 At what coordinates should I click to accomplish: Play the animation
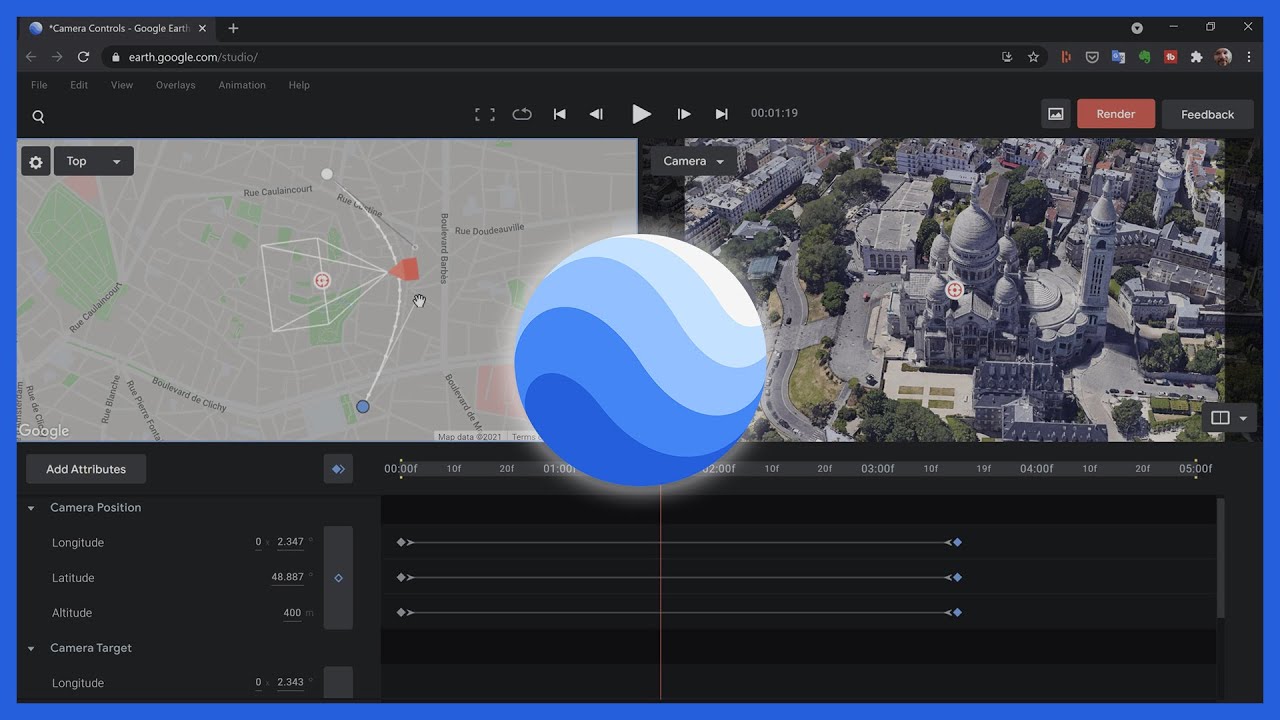641,114
